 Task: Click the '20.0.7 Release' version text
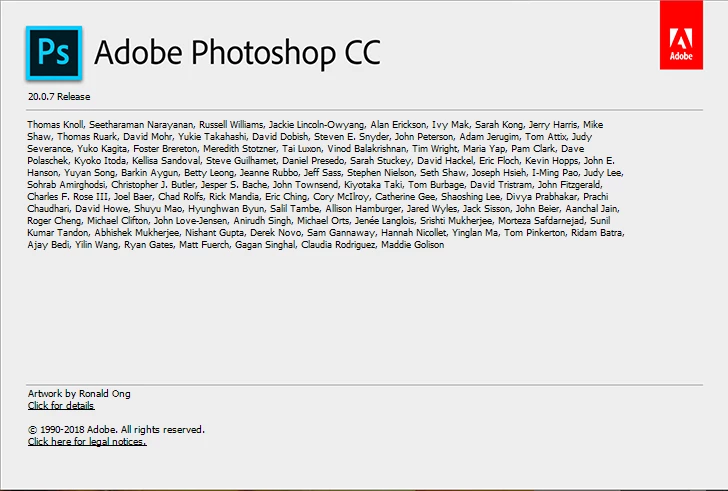[59, 97]
